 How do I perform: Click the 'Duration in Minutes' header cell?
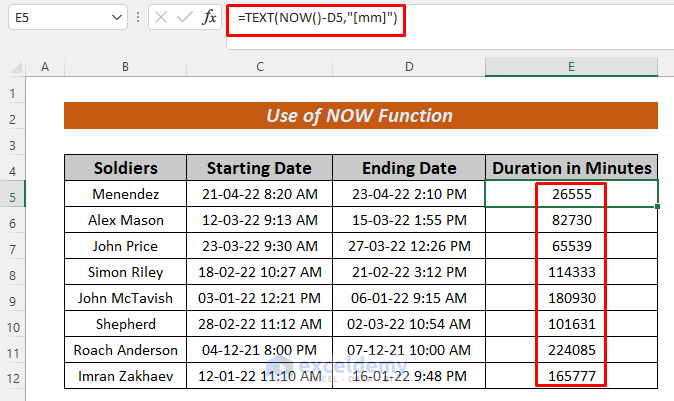point(572,168)
